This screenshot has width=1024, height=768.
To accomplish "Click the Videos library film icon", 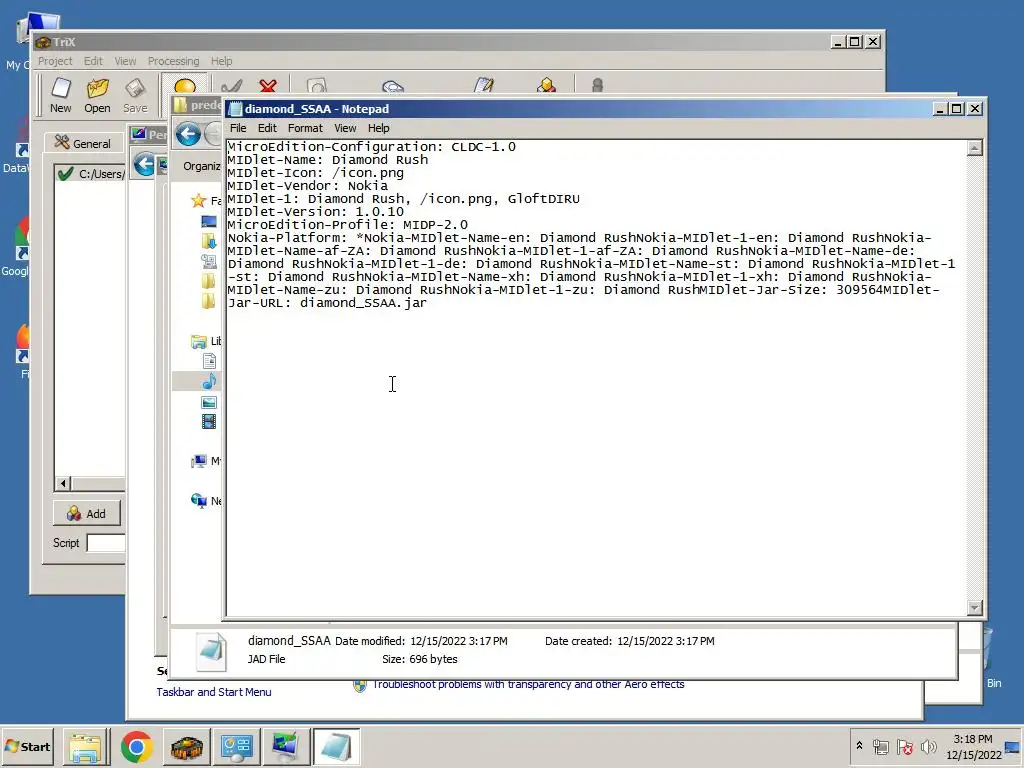I will coord(209,422).
